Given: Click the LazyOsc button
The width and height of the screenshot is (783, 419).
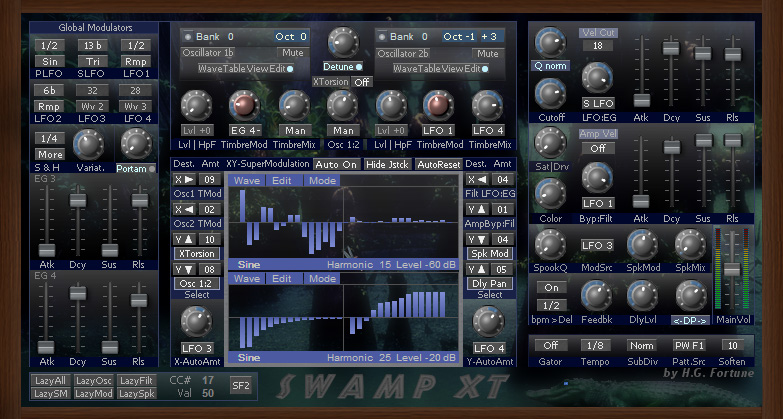Looking at the screenshot, I should click(x=94, y=381).
